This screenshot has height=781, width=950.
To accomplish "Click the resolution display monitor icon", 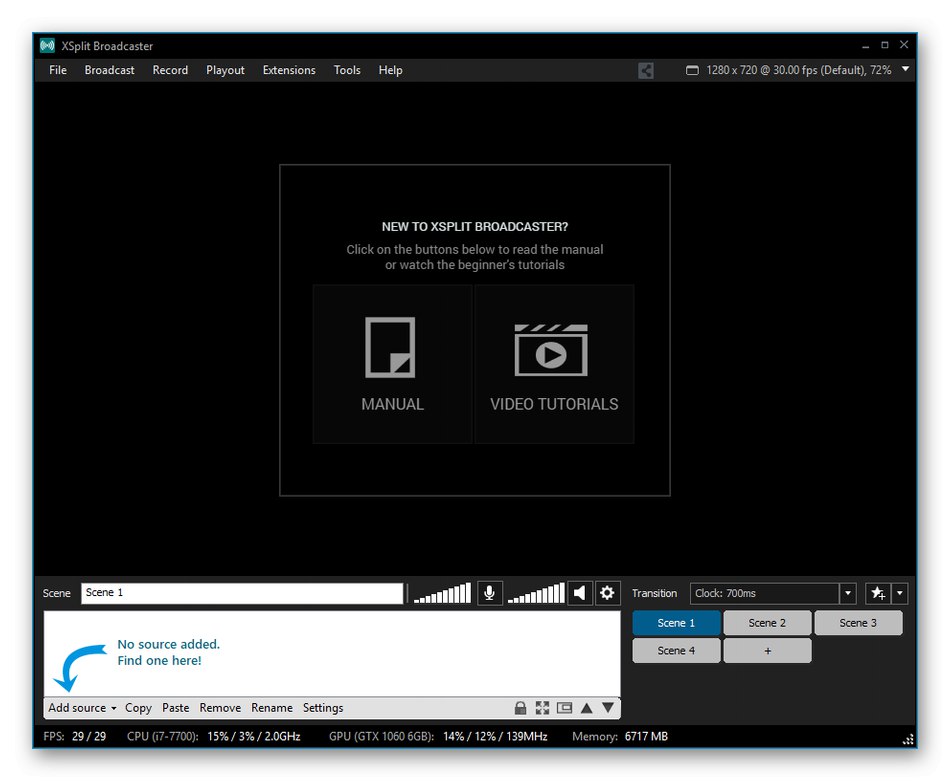I will pyautogui.click(x=692, y=70).
